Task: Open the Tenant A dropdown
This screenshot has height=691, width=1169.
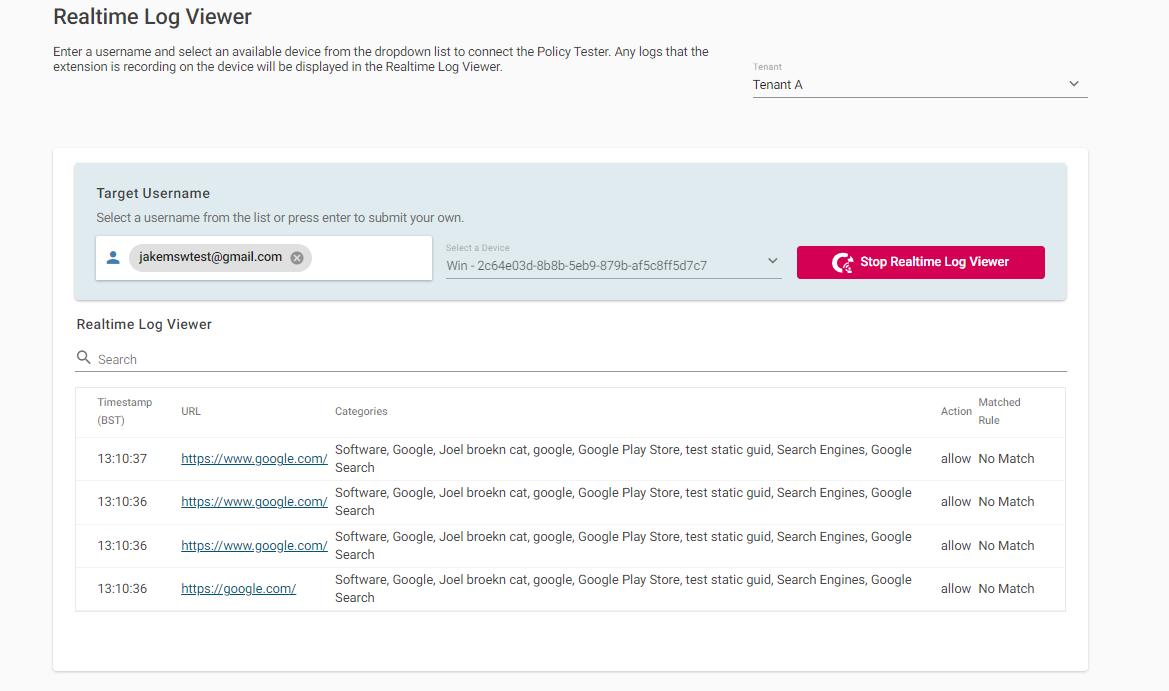Action: 920,84
